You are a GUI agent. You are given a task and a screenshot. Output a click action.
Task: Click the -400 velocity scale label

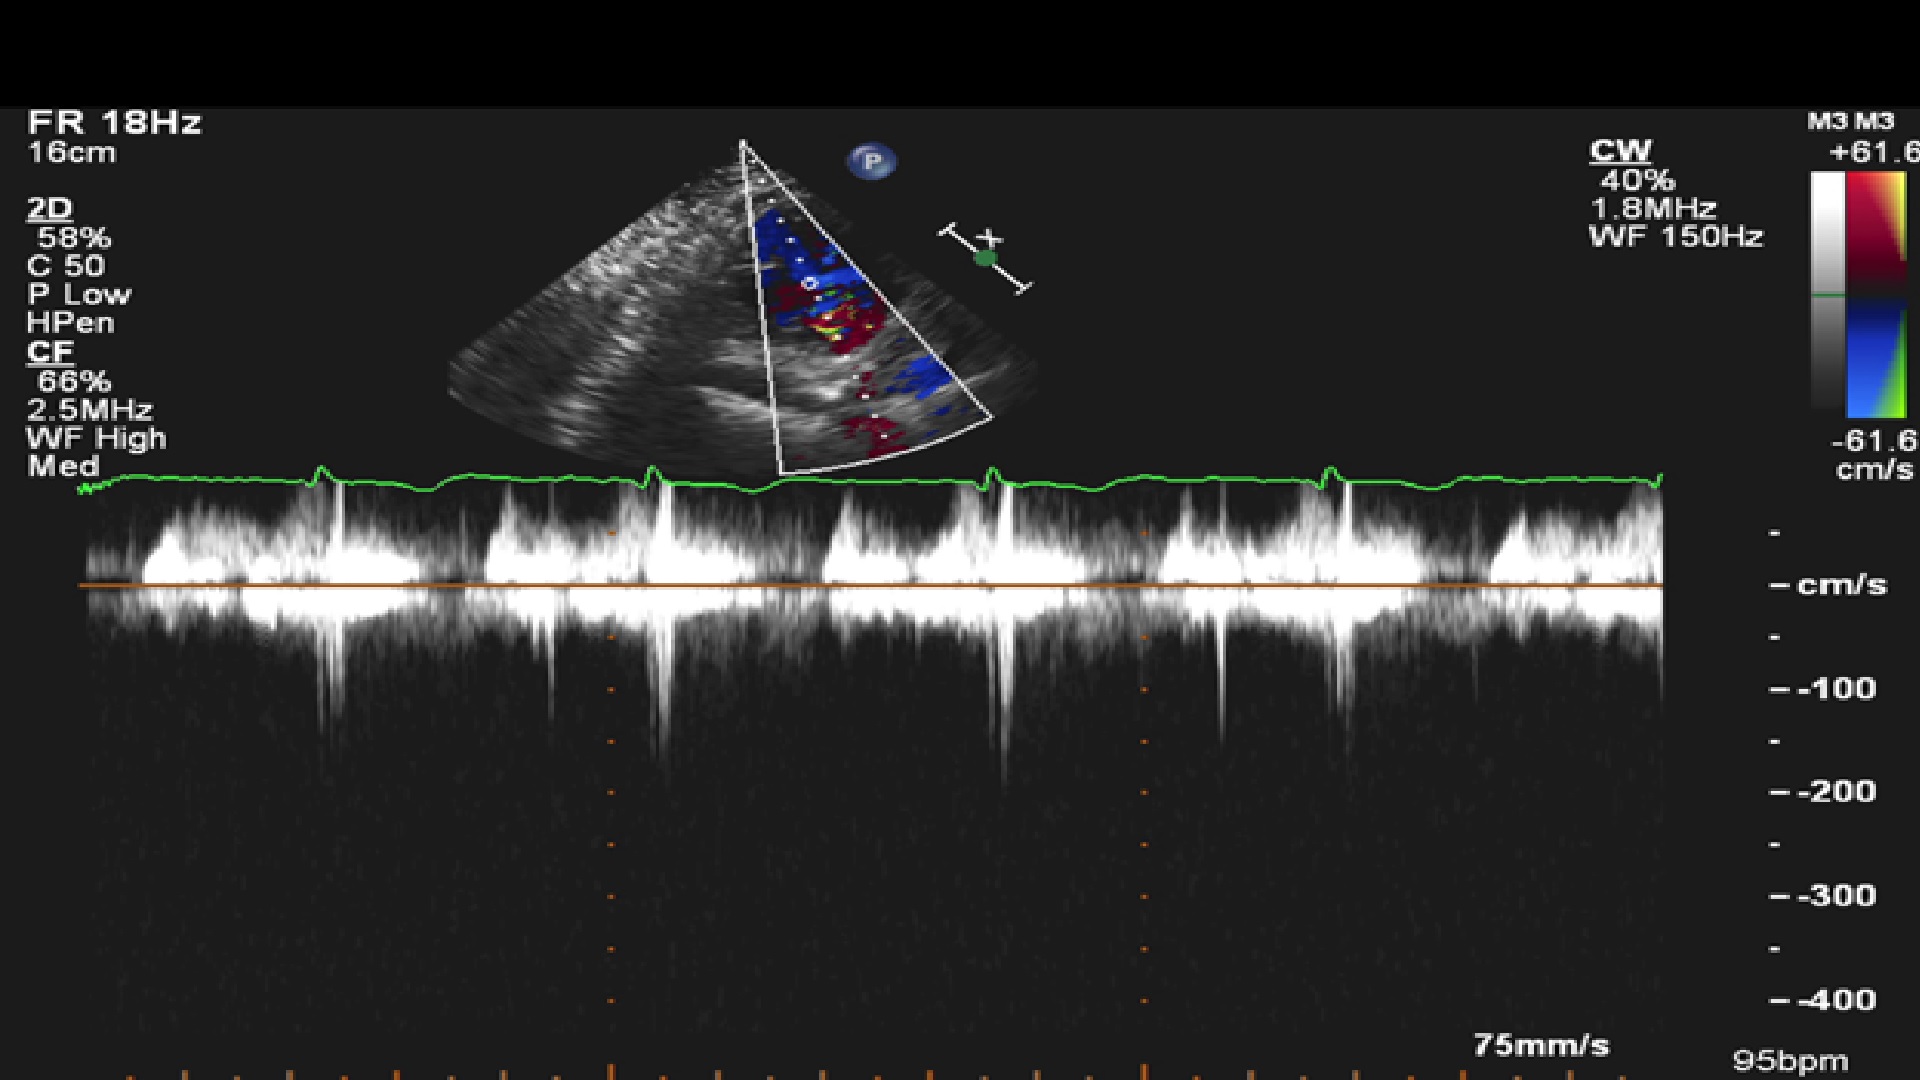(x=1835, y=999)
